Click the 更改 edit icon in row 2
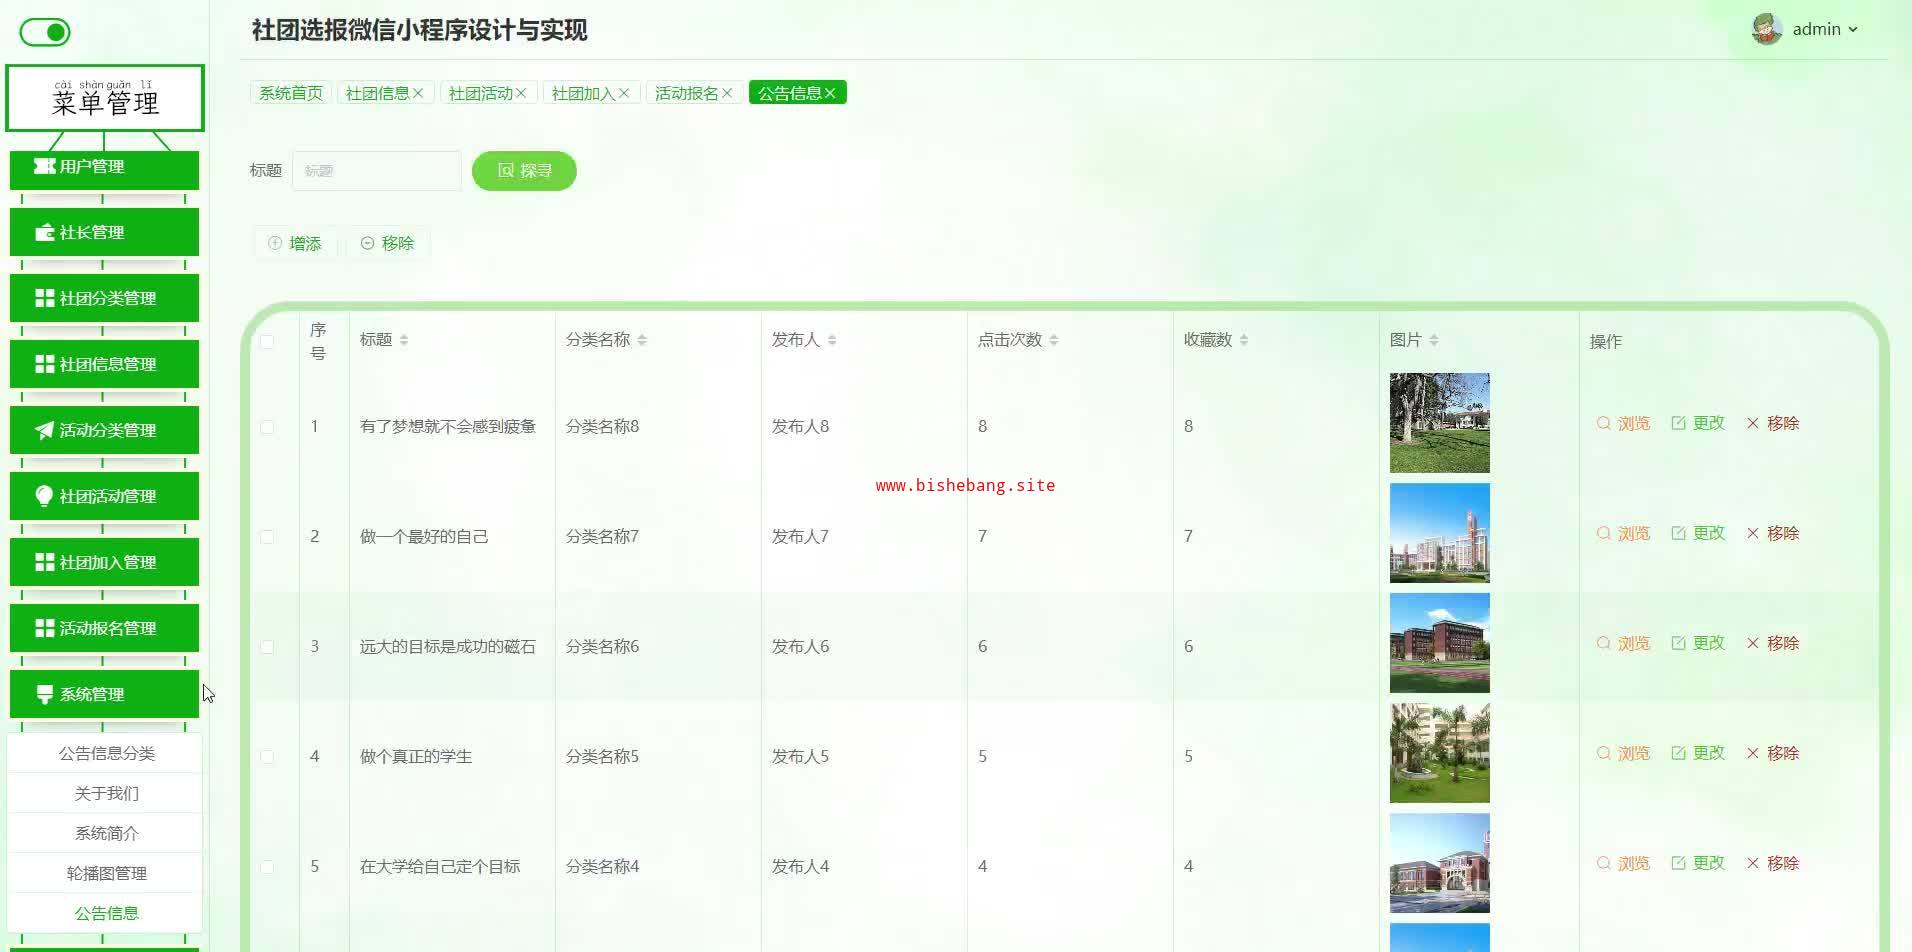 (1679, 533)
